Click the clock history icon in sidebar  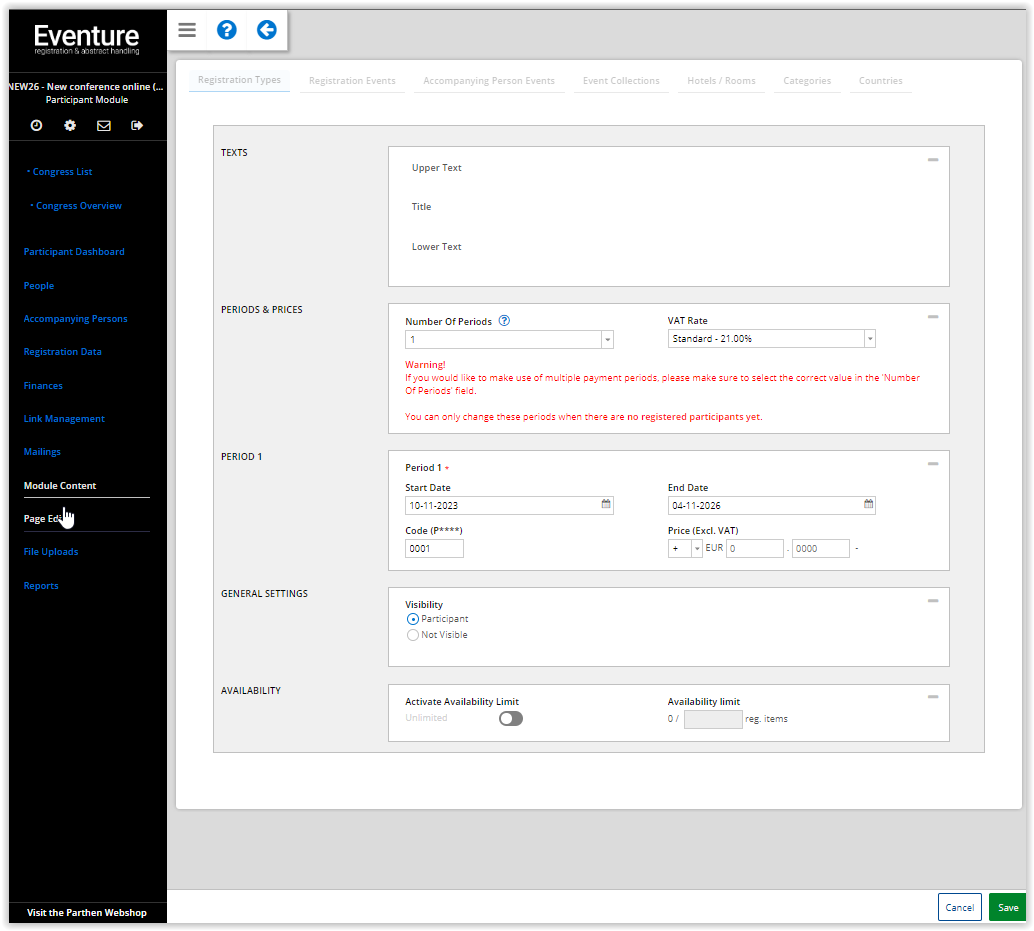point(36,125)
